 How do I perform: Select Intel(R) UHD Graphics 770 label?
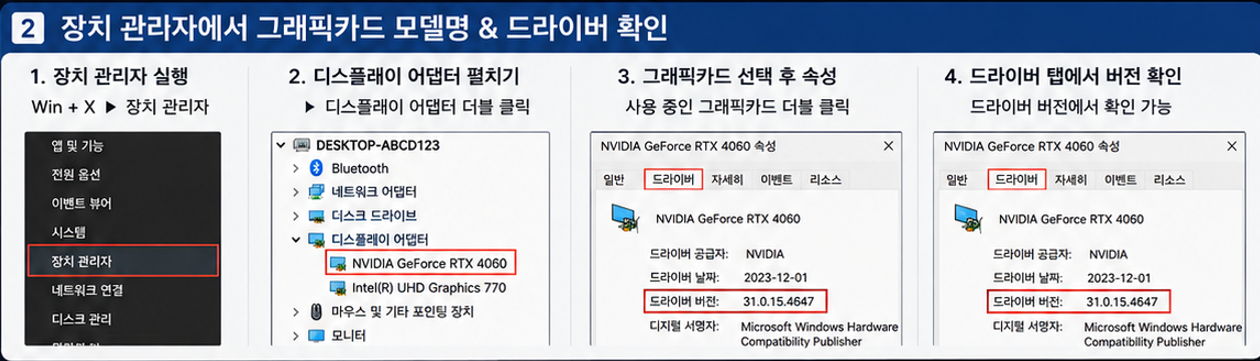[429, 287]
